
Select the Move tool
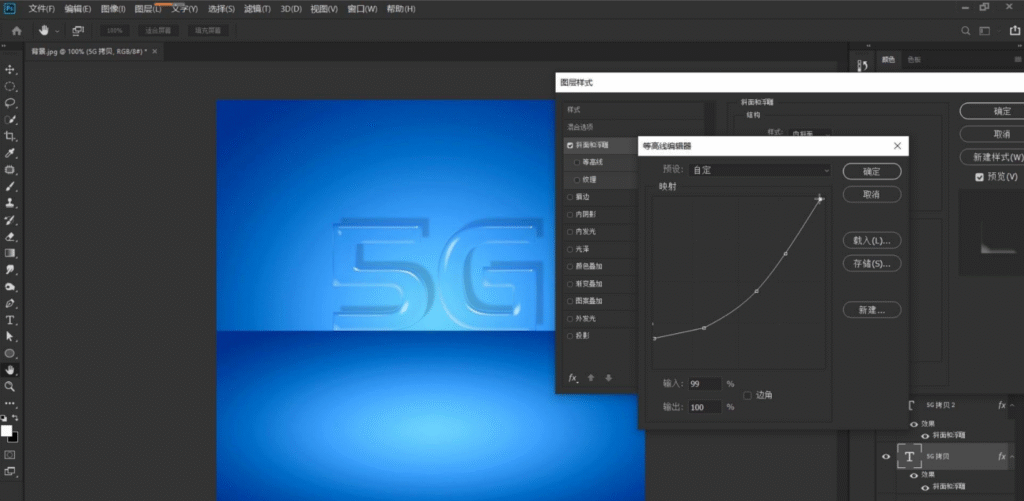tap(10, 69)
